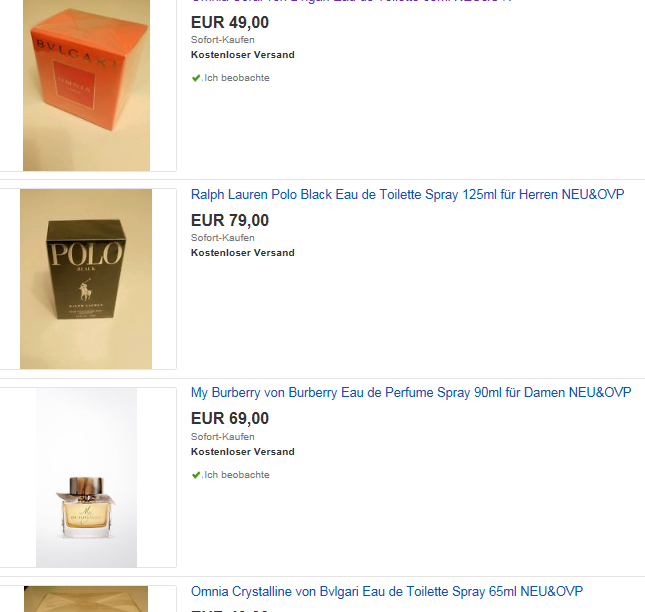Click the EUR 79,00 price

point(230,220)
